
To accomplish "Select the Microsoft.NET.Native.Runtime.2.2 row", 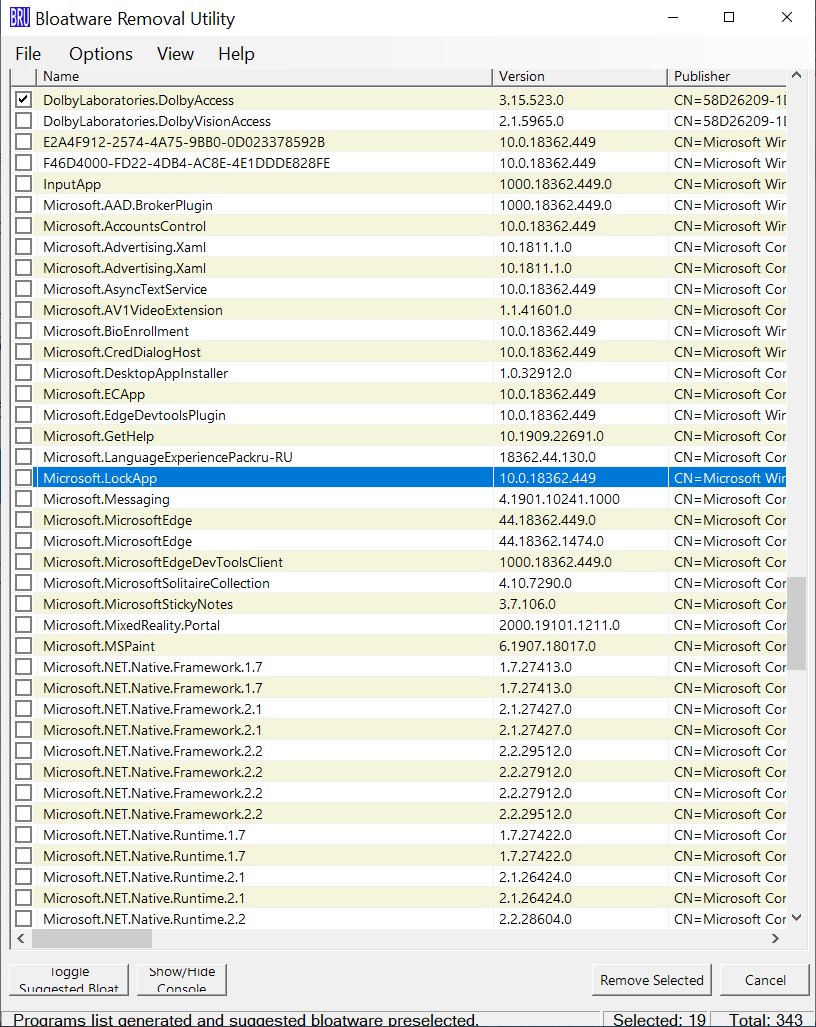I will pyautogui.click(x=398, y=918).
